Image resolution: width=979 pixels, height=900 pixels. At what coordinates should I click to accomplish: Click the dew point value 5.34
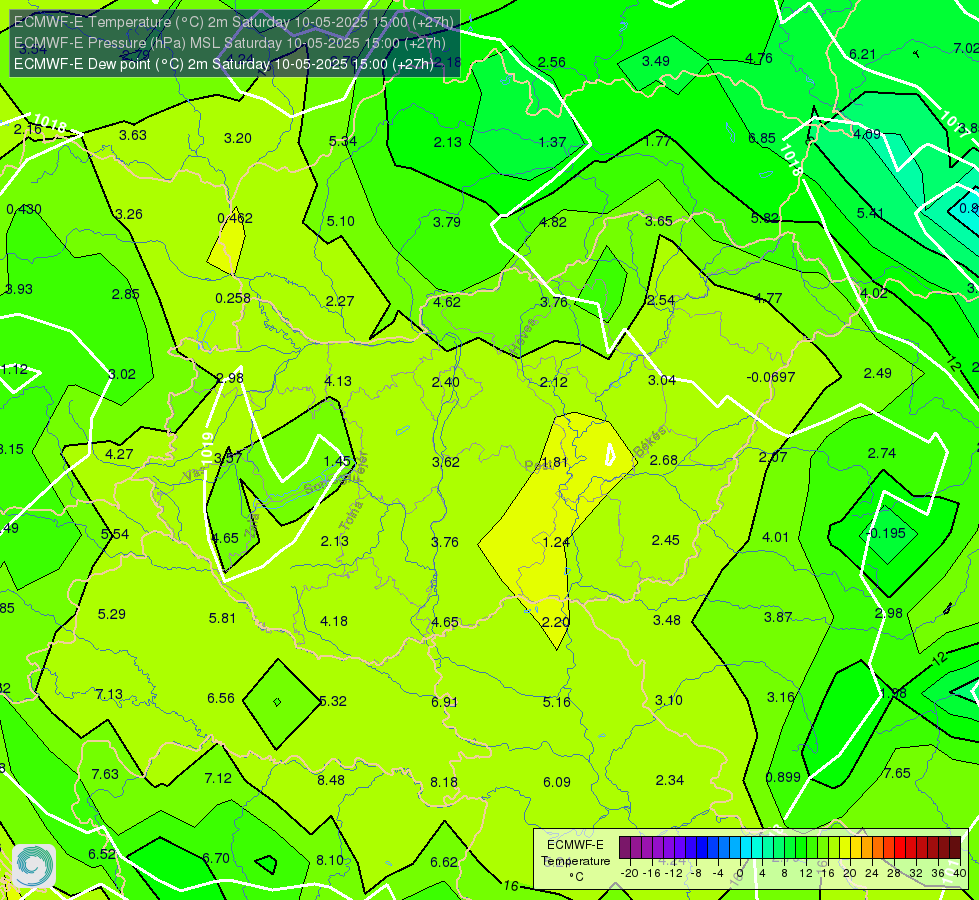[x=343, y=141]
